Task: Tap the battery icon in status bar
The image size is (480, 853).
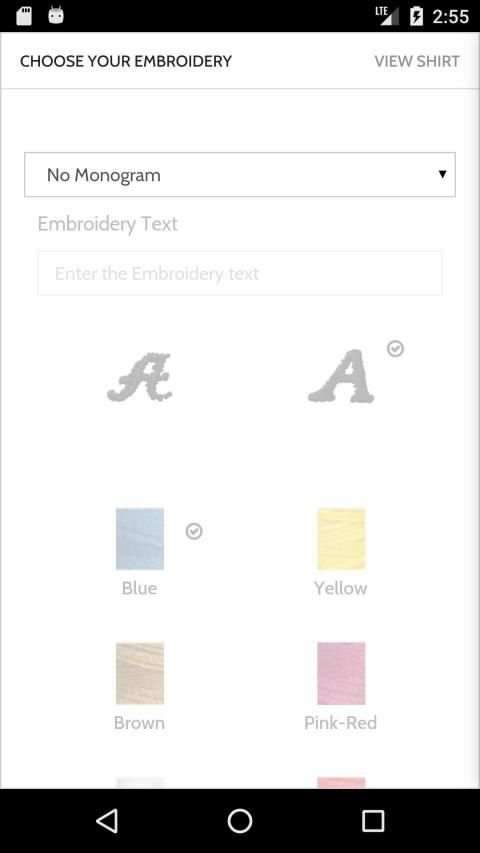Action: click(x=416, y=16)
